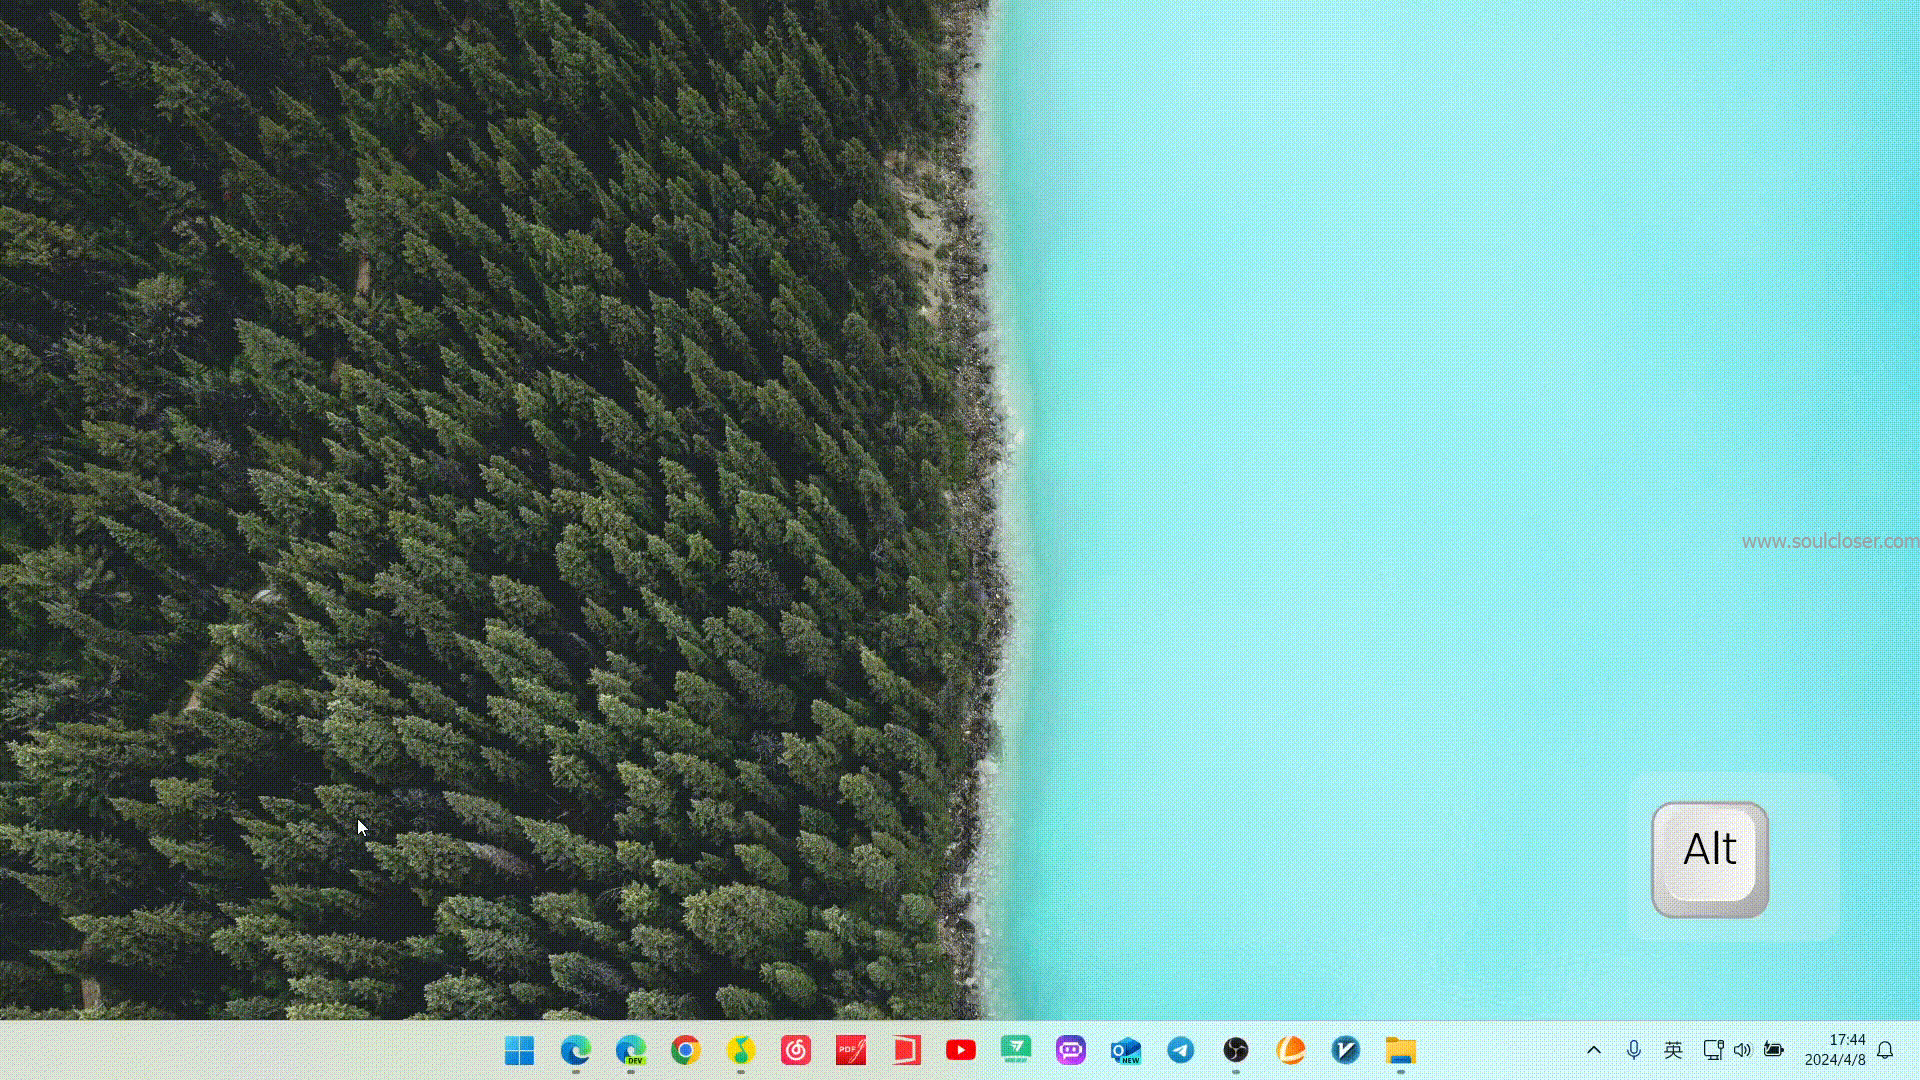Open the notification bell center
Screen dimensions: 1920x1080
(x=1885, y=1050)
